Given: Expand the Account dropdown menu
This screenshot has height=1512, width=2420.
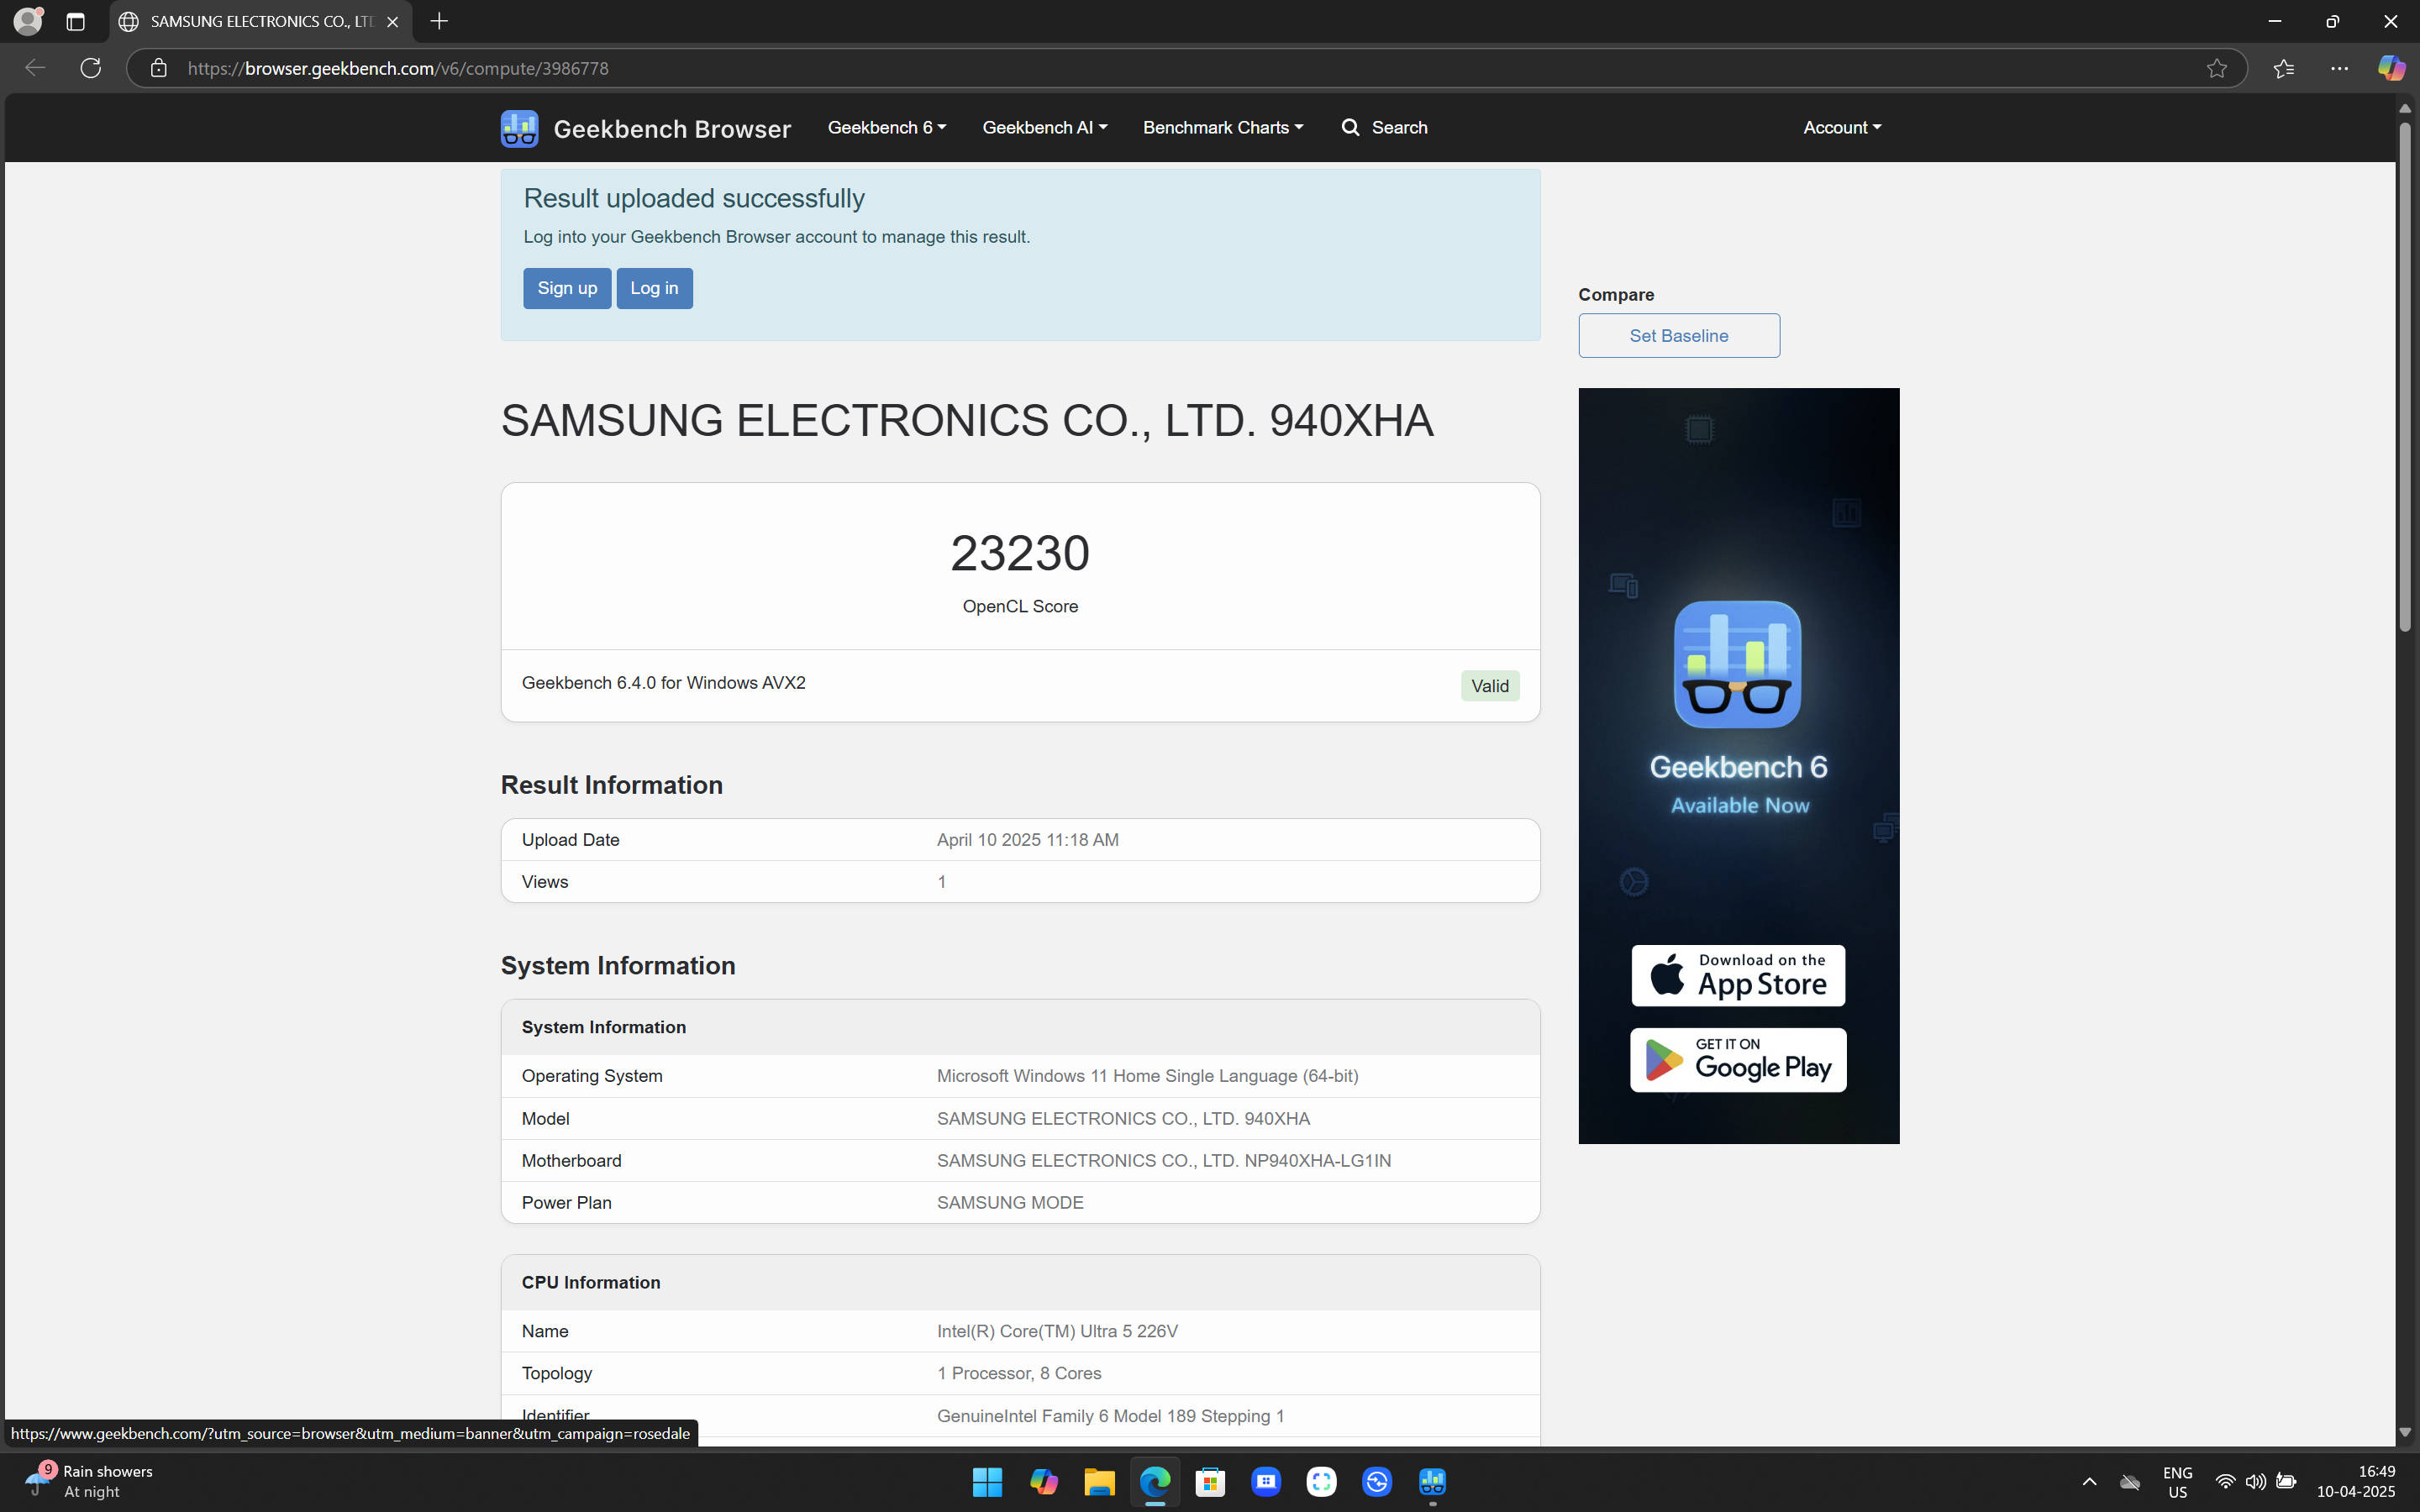Looking at the screenshot, I should click(1842, 127).
